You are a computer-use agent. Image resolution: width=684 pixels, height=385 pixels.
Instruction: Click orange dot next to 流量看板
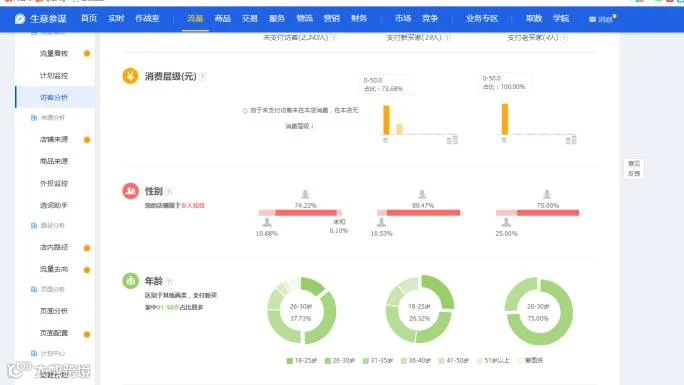pyautogui.click(x=87, y=53)
